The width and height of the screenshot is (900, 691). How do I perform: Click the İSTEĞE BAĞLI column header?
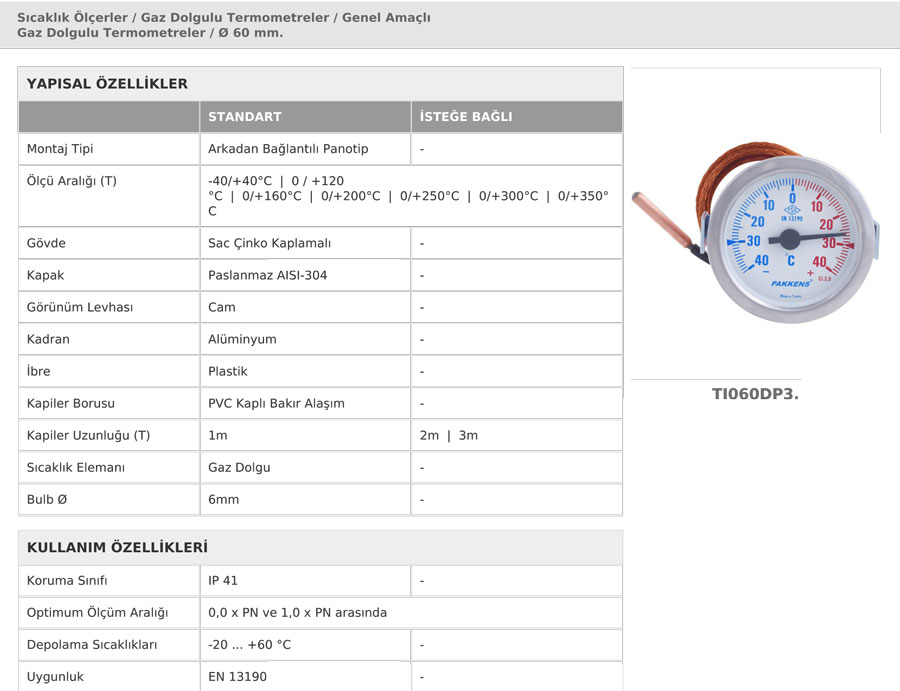[465, 117]
